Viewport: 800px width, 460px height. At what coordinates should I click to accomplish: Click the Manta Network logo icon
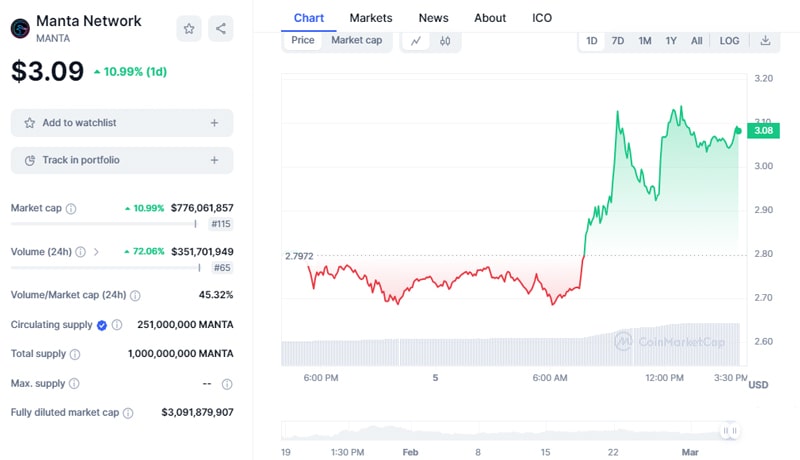pos(20,29)
